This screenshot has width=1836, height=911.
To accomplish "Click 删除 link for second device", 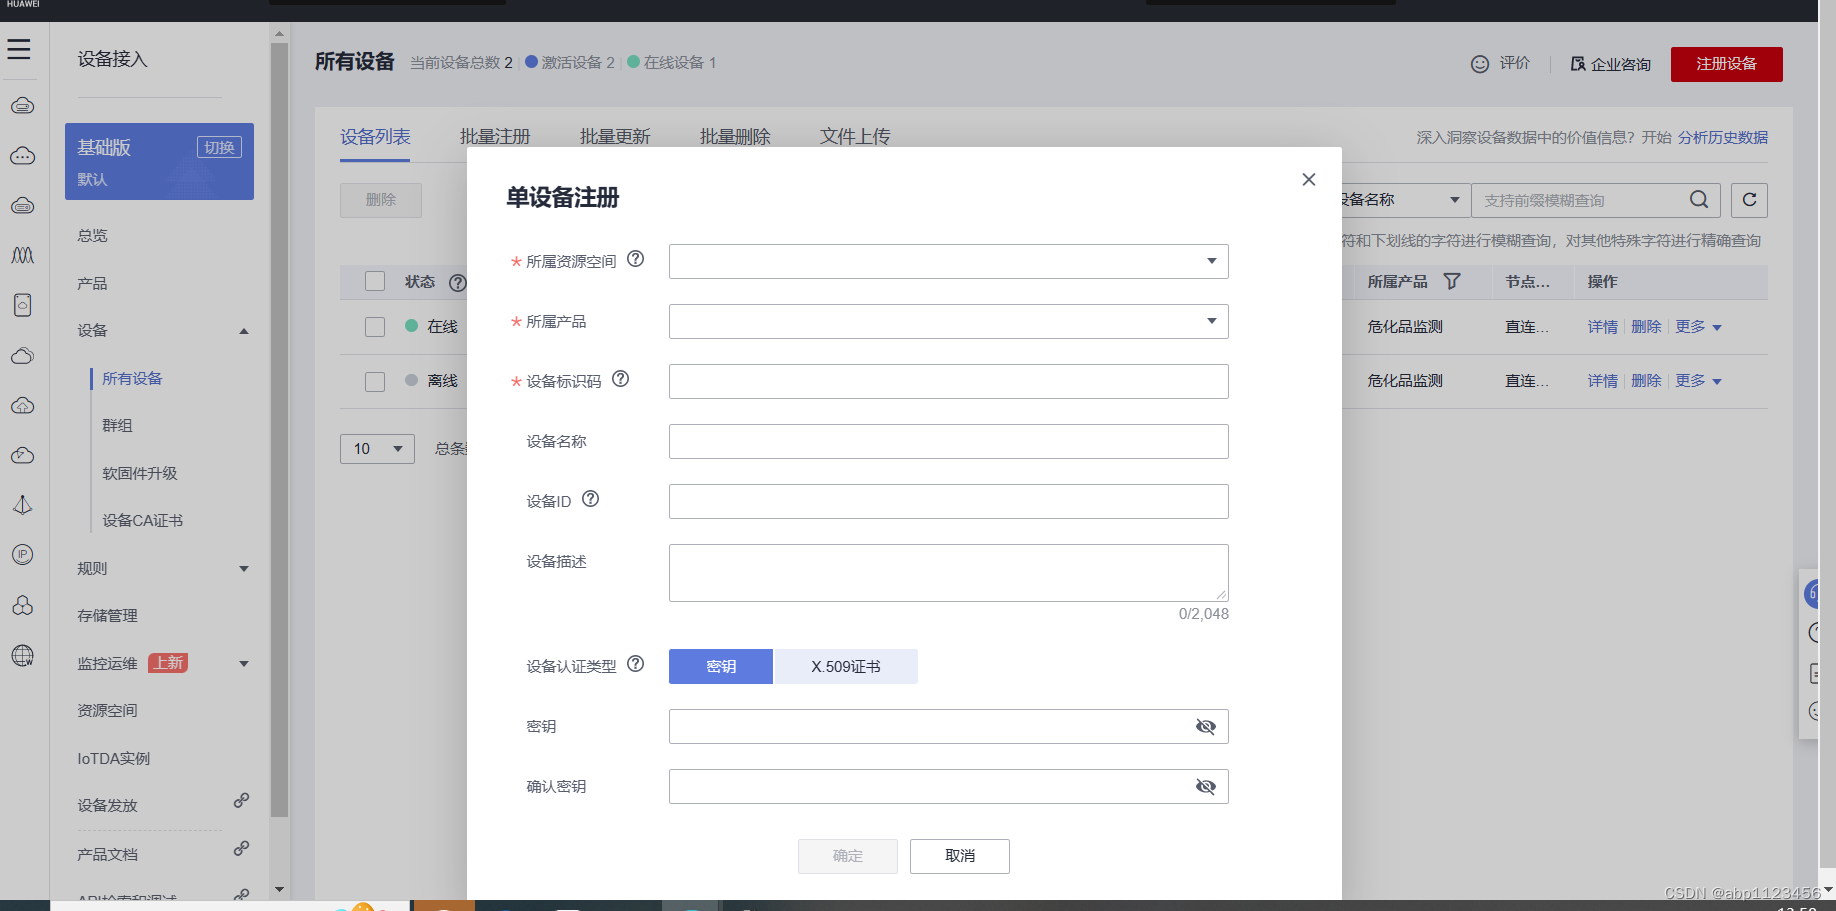I will tap(1646, 381).
